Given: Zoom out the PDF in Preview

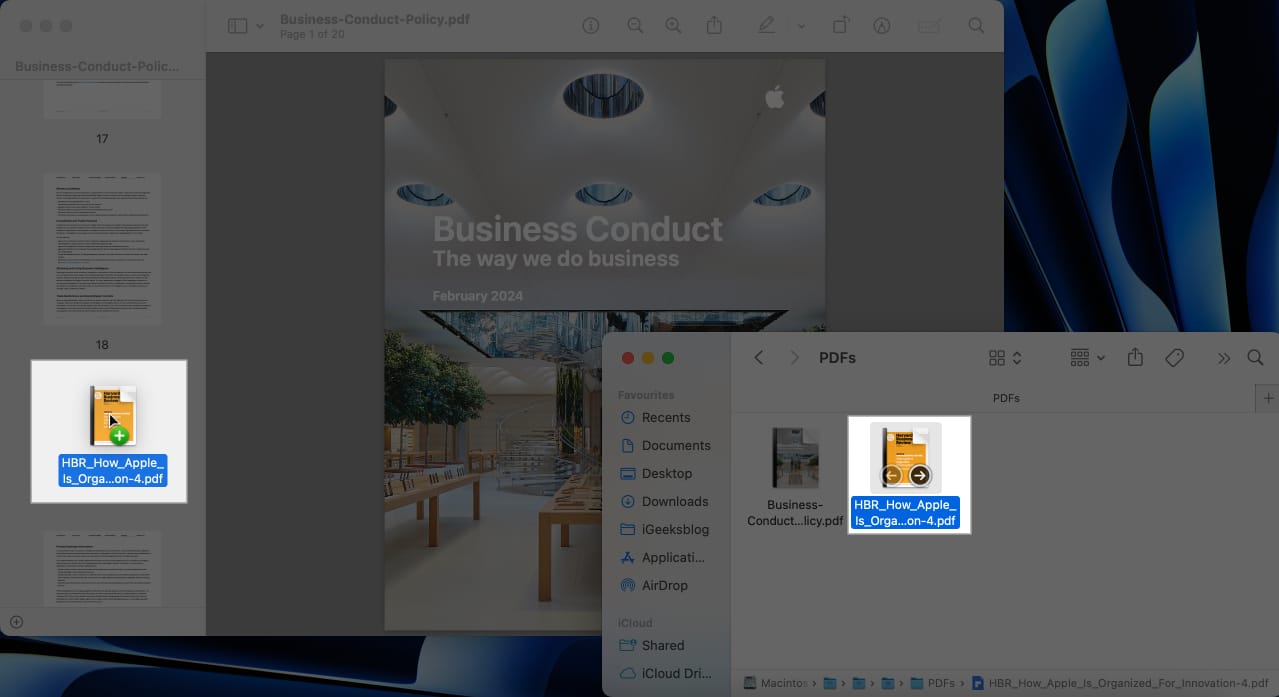Looking at the screenshot, I should pos(635,27).
